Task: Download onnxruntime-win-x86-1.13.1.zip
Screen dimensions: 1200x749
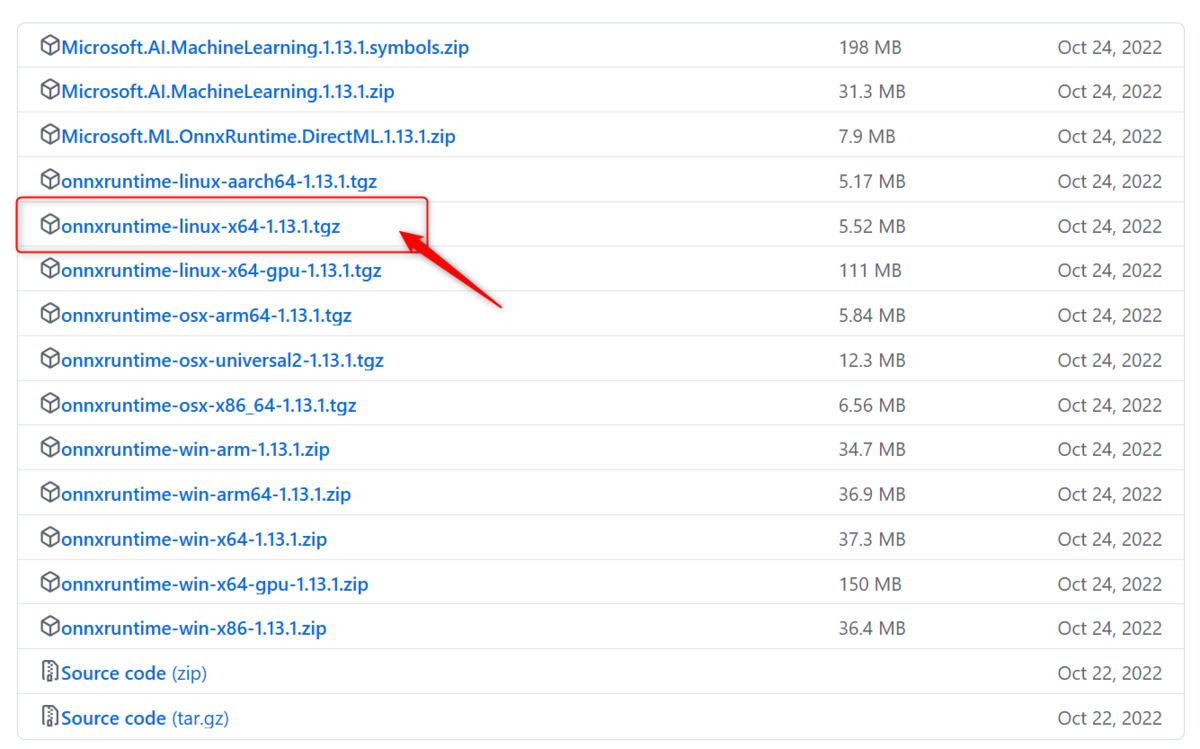Action: pos(194,629)
